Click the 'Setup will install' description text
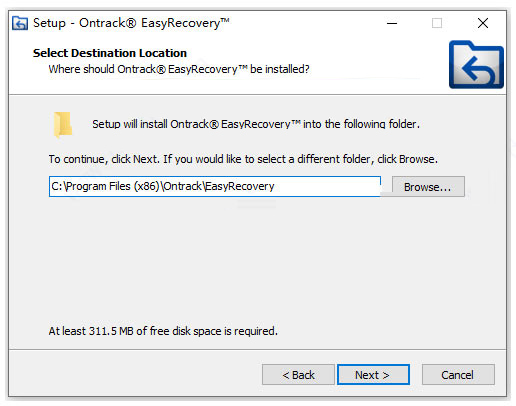The width and height of the screenshot is (516, 406). (x=256, y=124)
